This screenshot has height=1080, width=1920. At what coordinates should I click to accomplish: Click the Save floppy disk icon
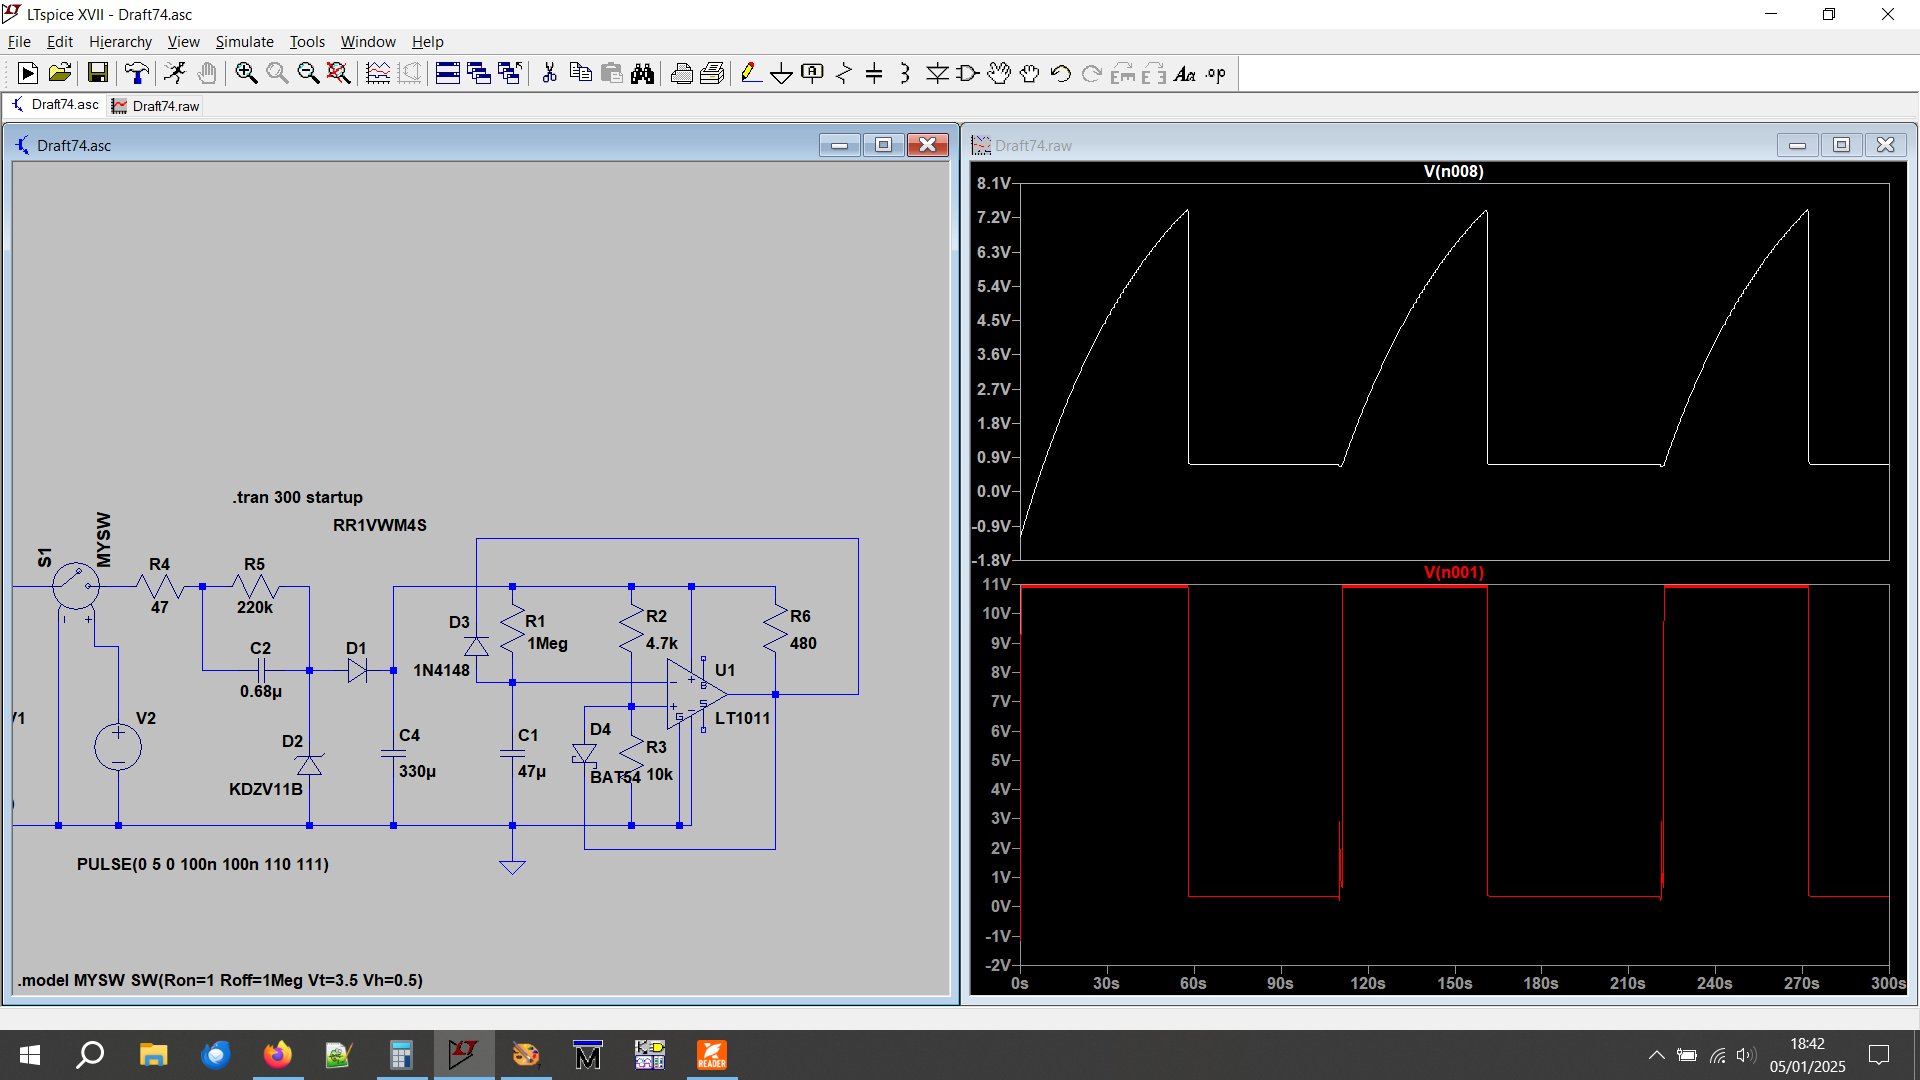tap(97, 73)
